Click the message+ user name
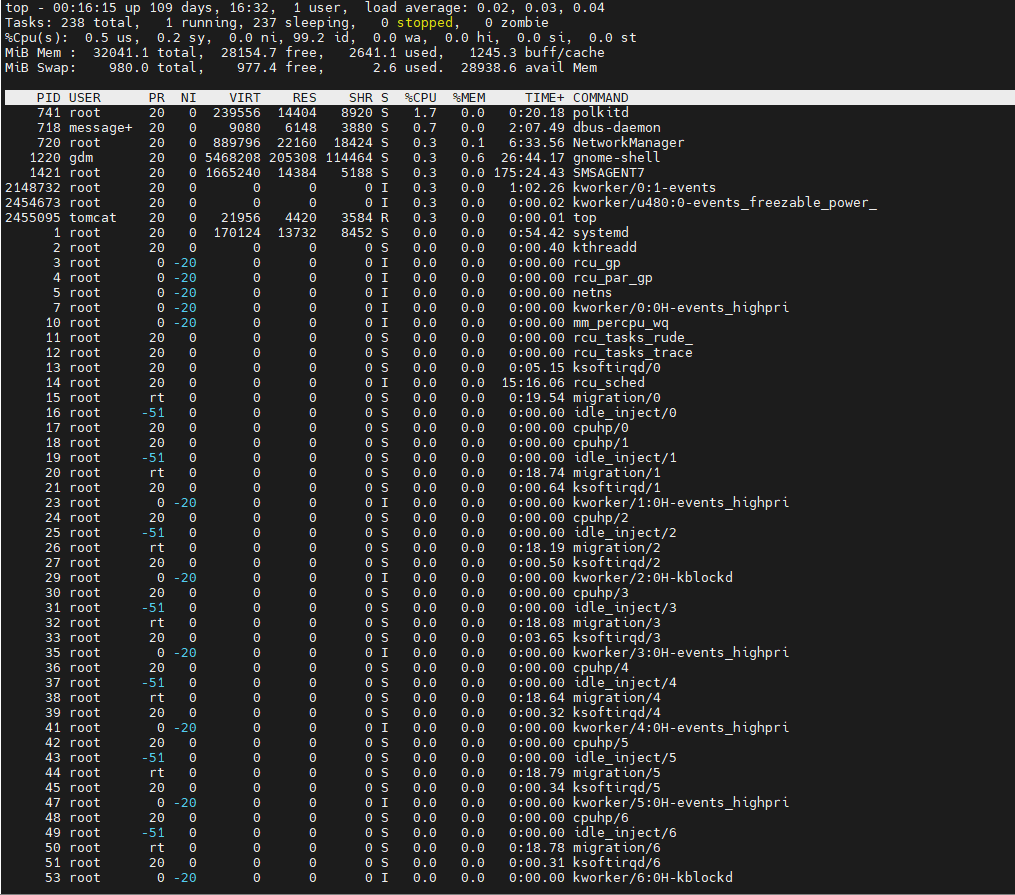This screenshot has width=1015, height=895. (x=101, y=127)
